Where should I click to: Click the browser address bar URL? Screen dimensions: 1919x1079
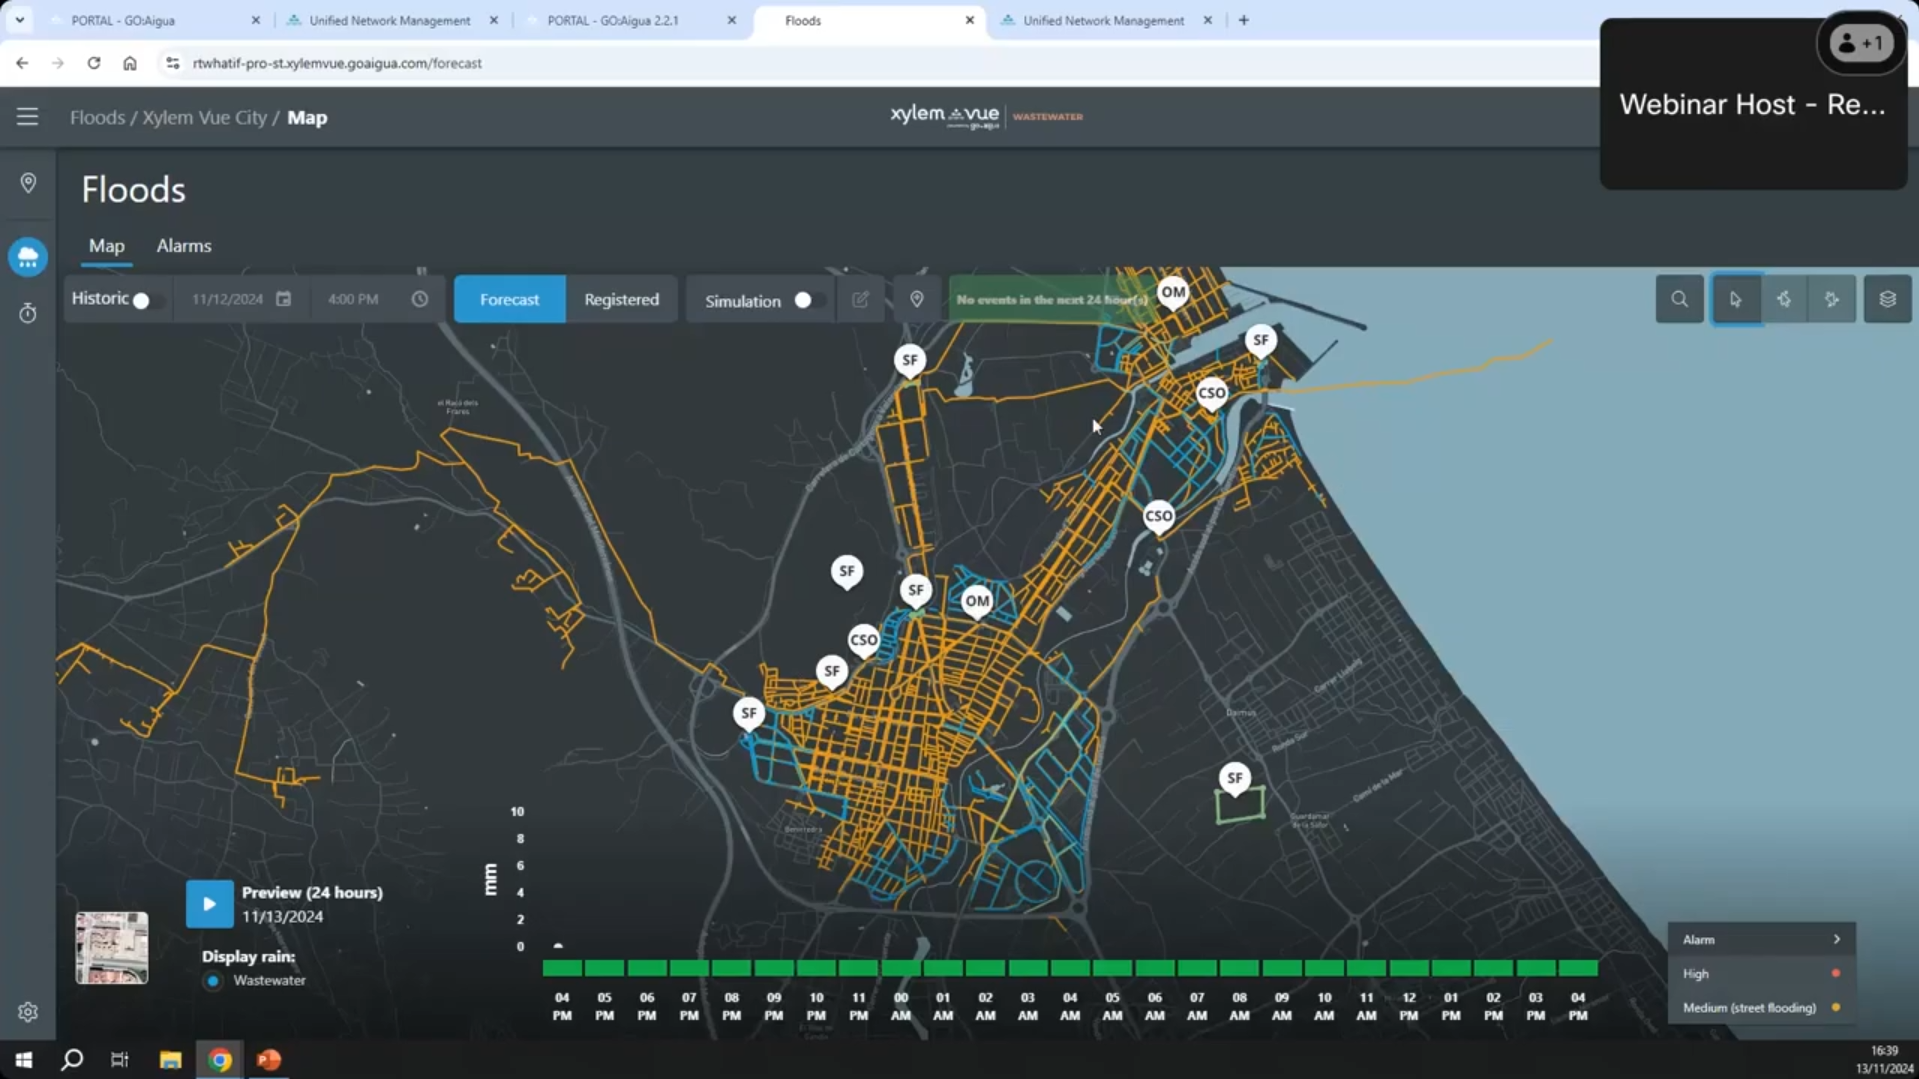click(x=337, y=63)
